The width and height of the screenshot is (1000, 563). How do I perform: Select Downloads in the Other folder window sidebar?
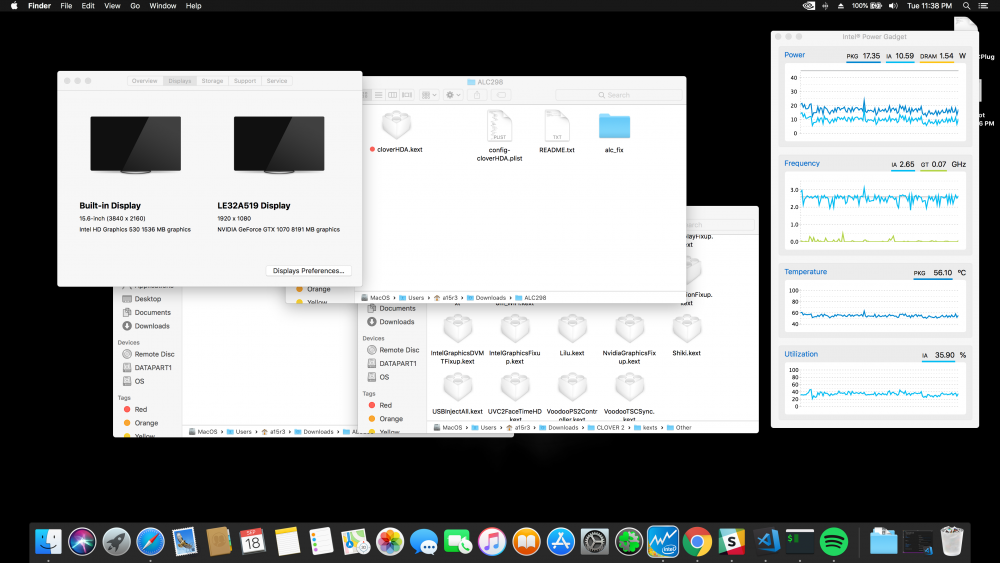click(x=397, y=322)
